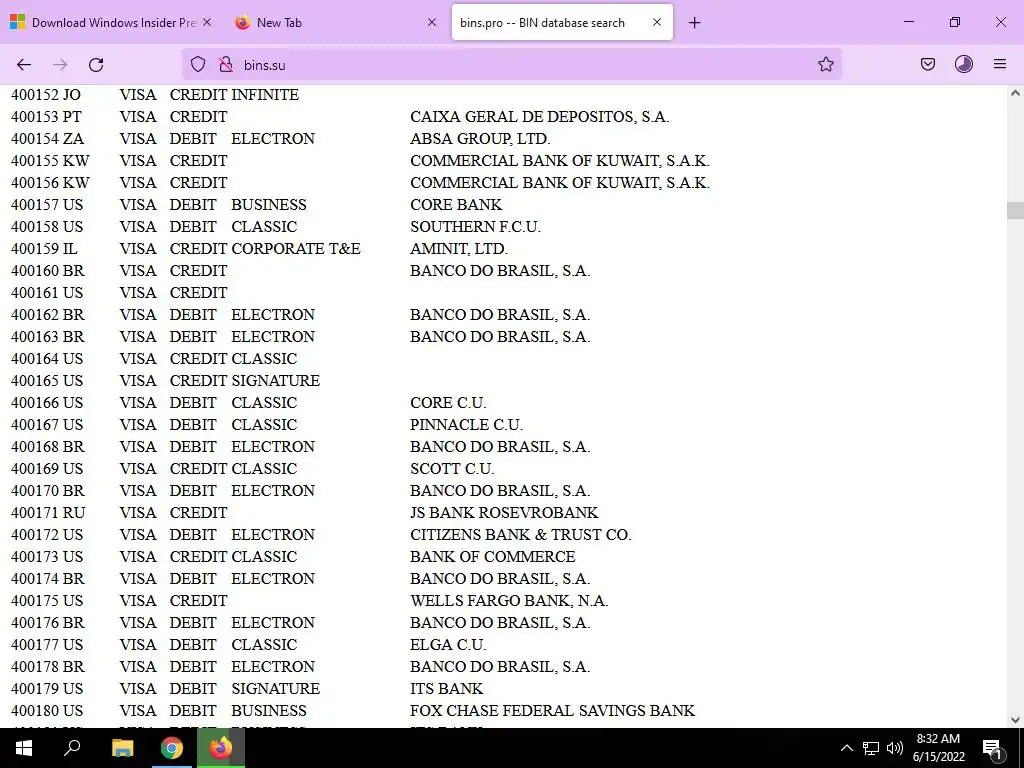
Task: Click the insecure connection padlock icon
Action: [226, 65]
